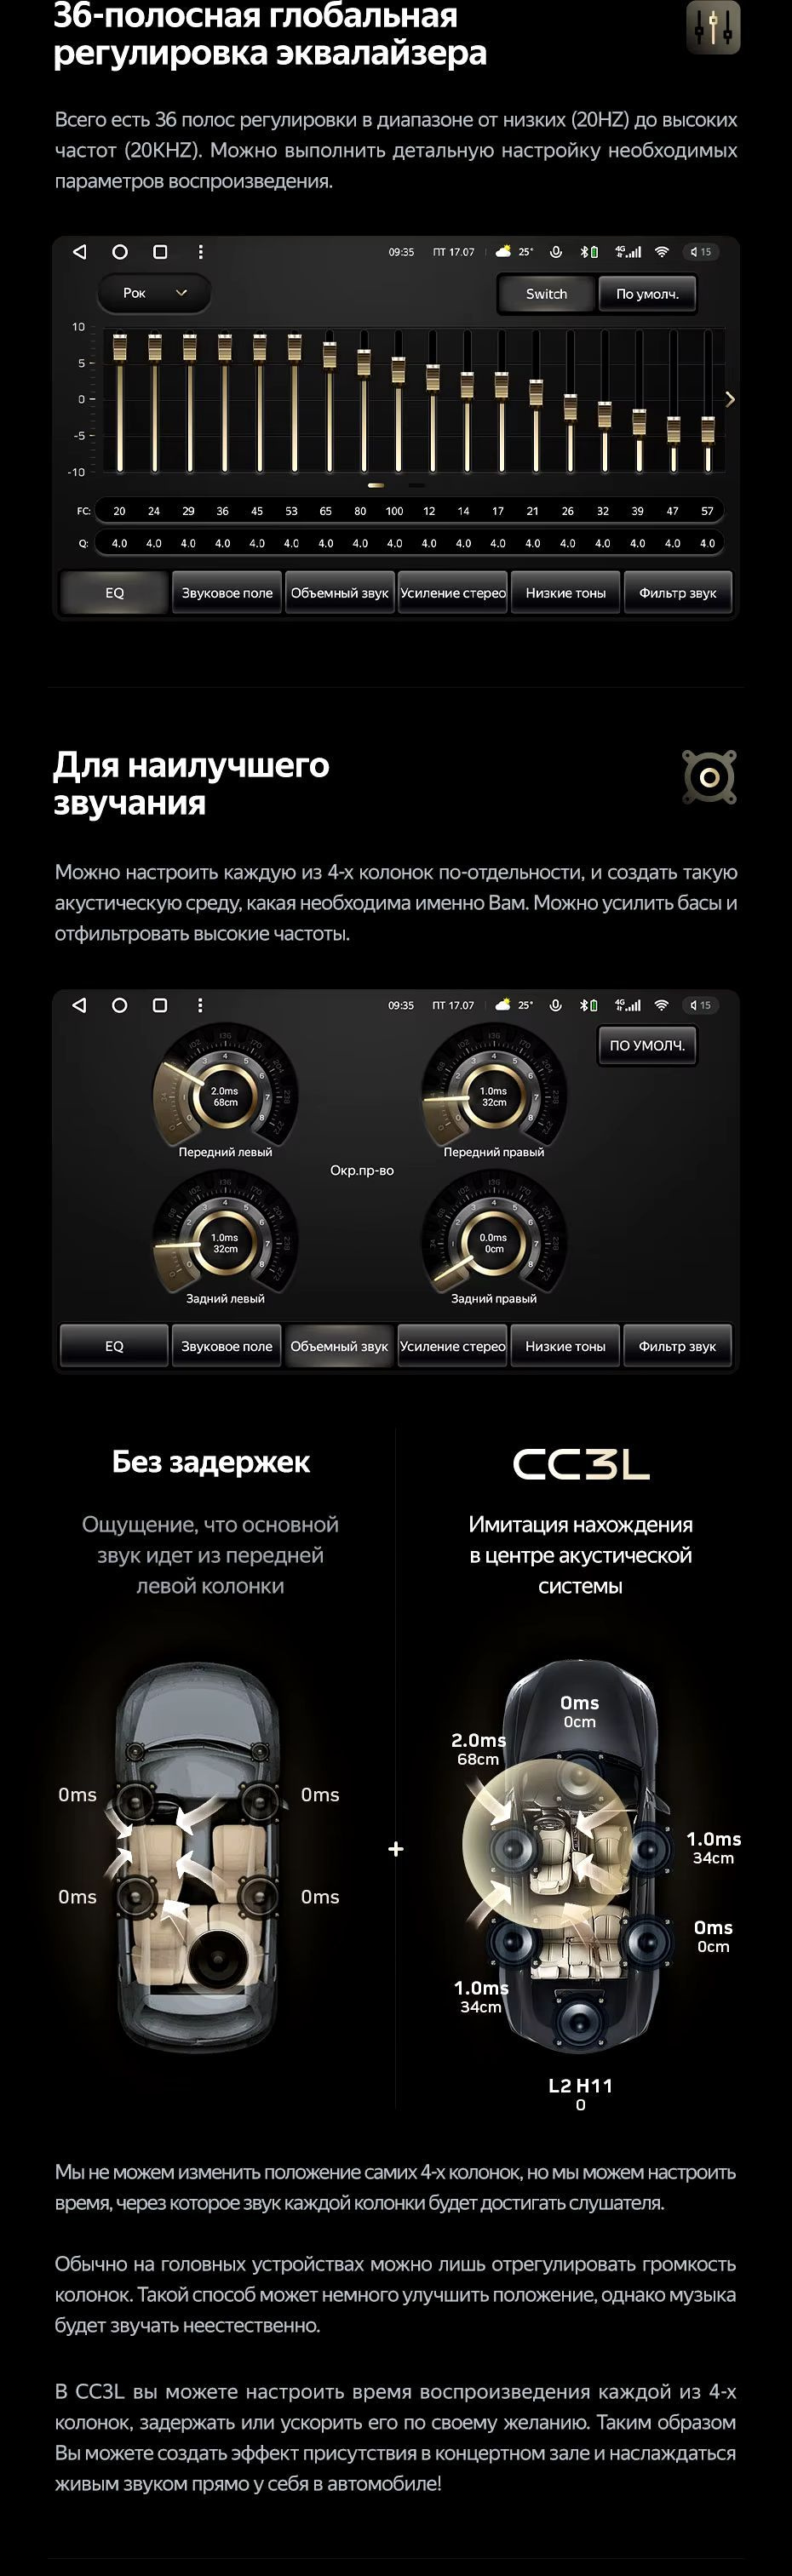Open the three-dot menu in equalizer screen

tap(200, 252)
